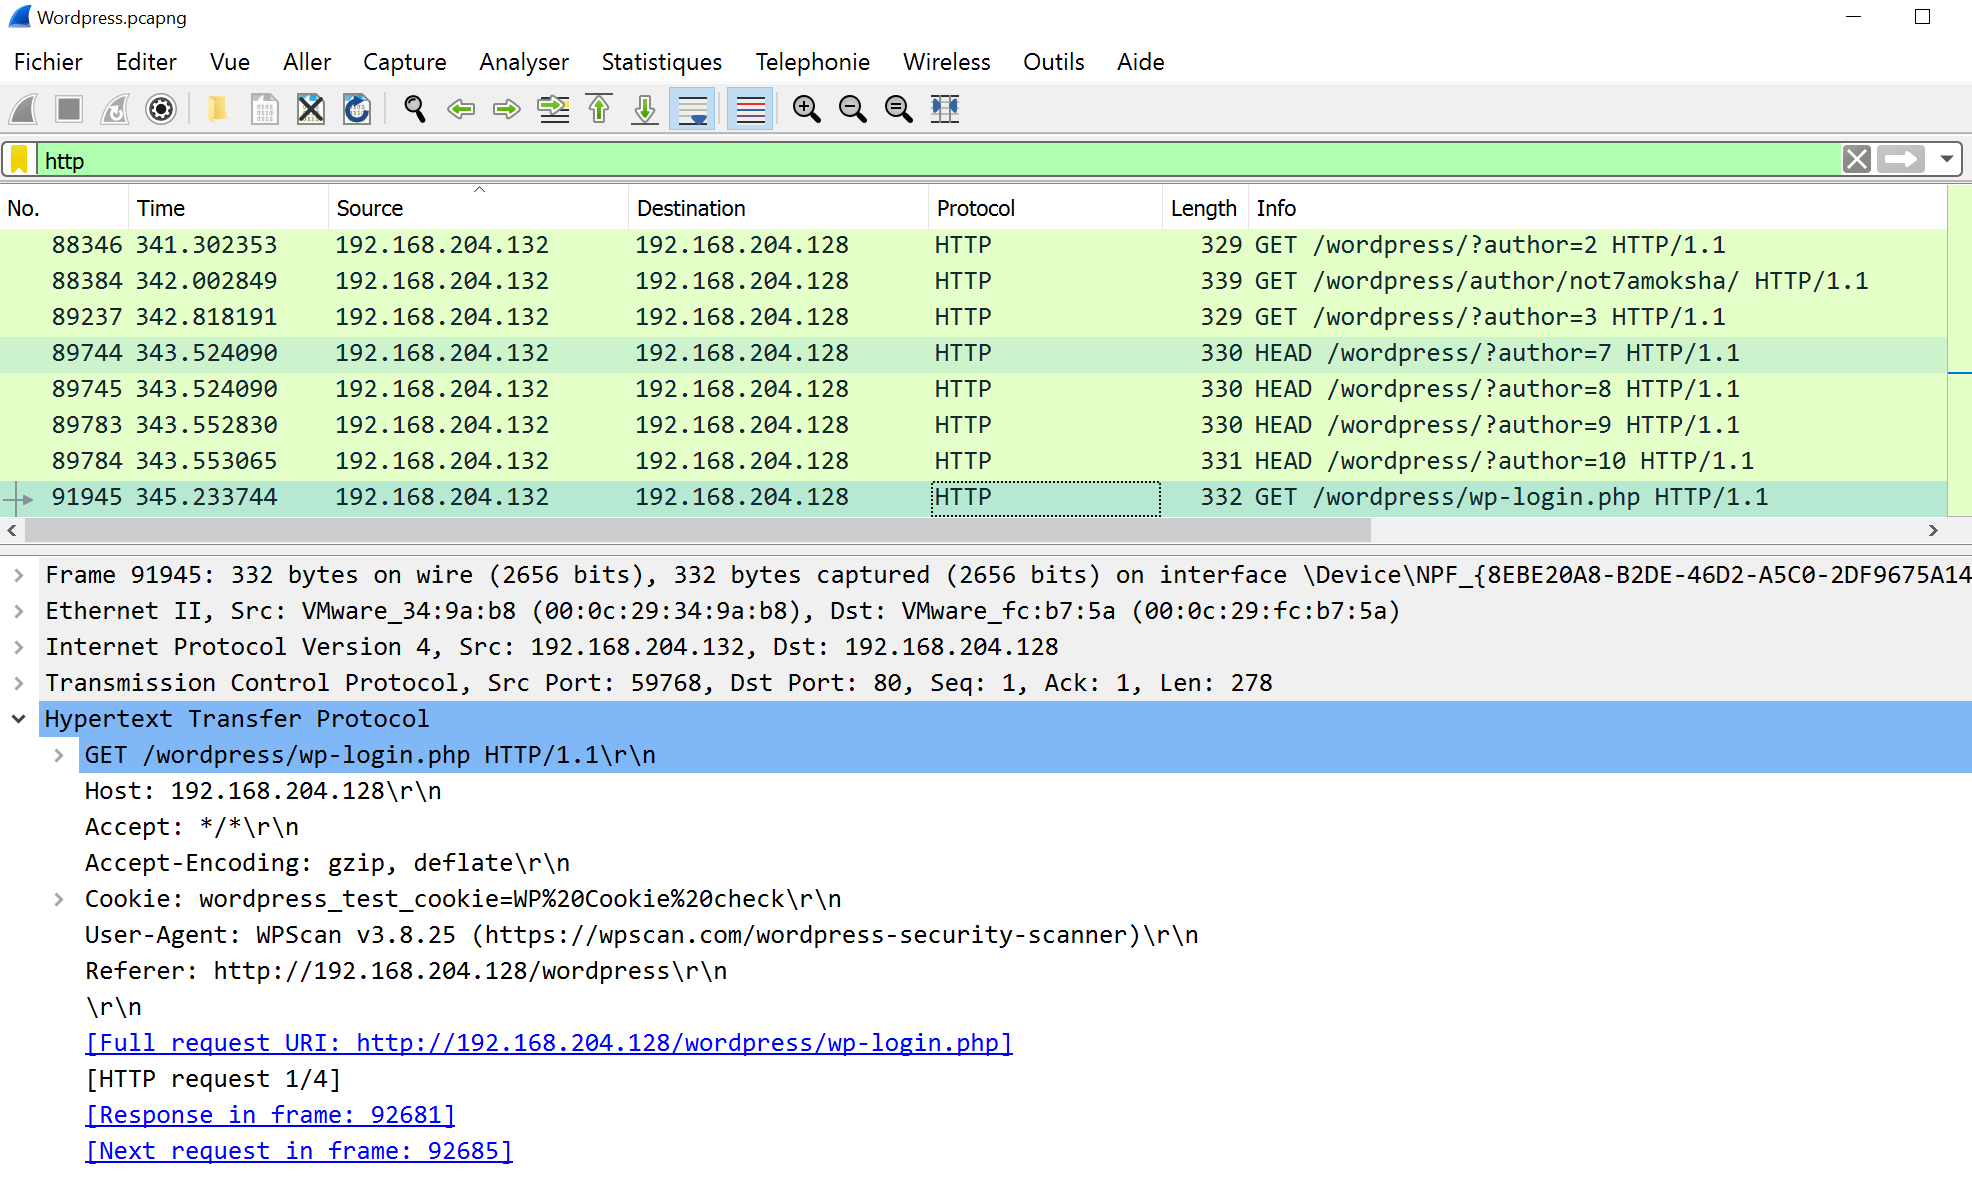Save the capture file icon

264,109
